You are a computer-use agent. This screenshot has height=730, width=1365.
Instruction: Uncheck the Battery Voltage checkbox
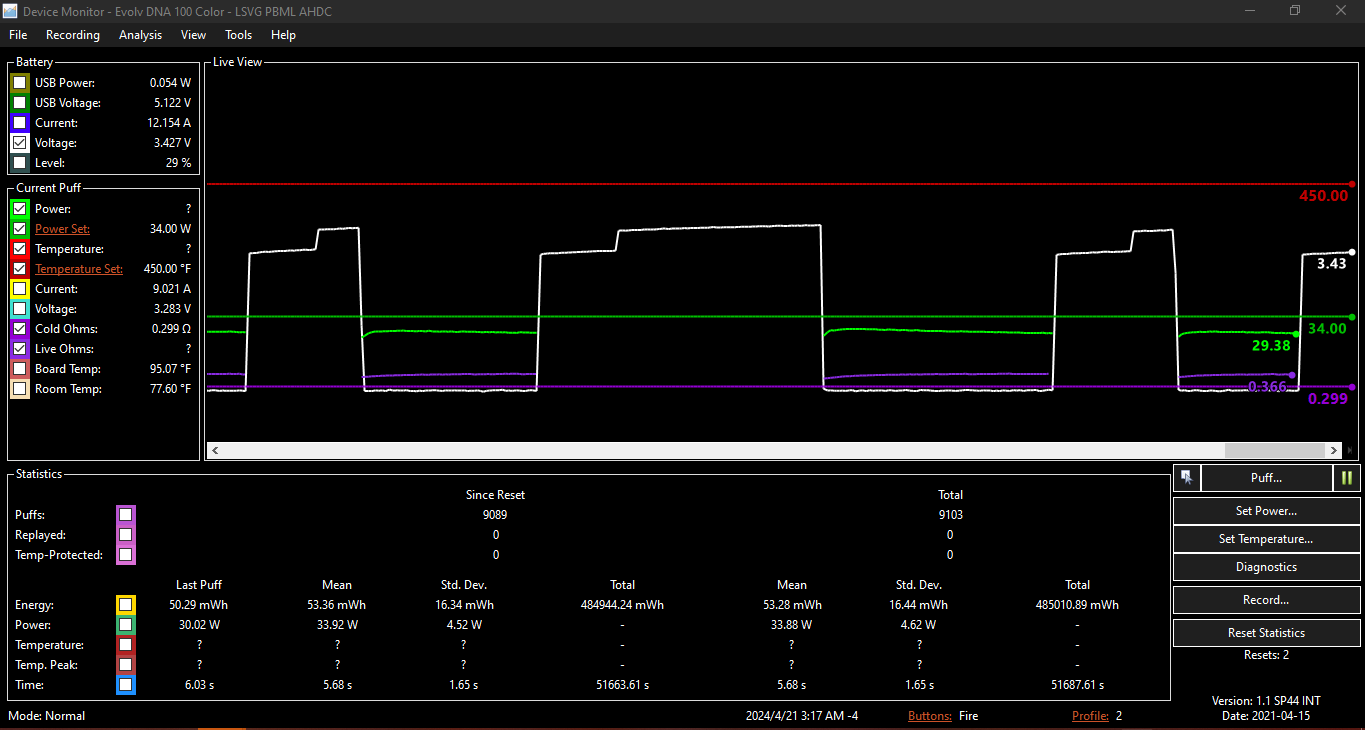coord(20,143)
